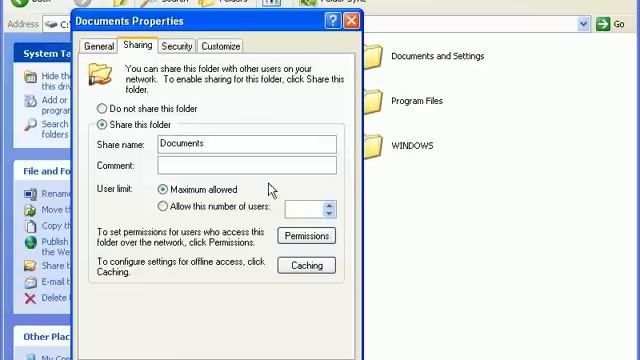Click the Share name field
The width and height of the screenshot is (640, 360).
pyautogui.click(x=247, y=144)
